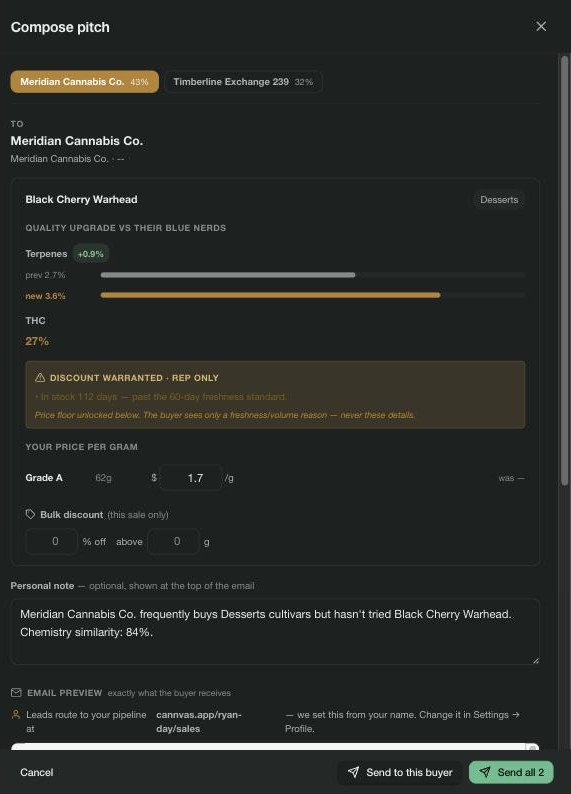
Task: Click the email preview envelope icon
Action: [16, 692]
